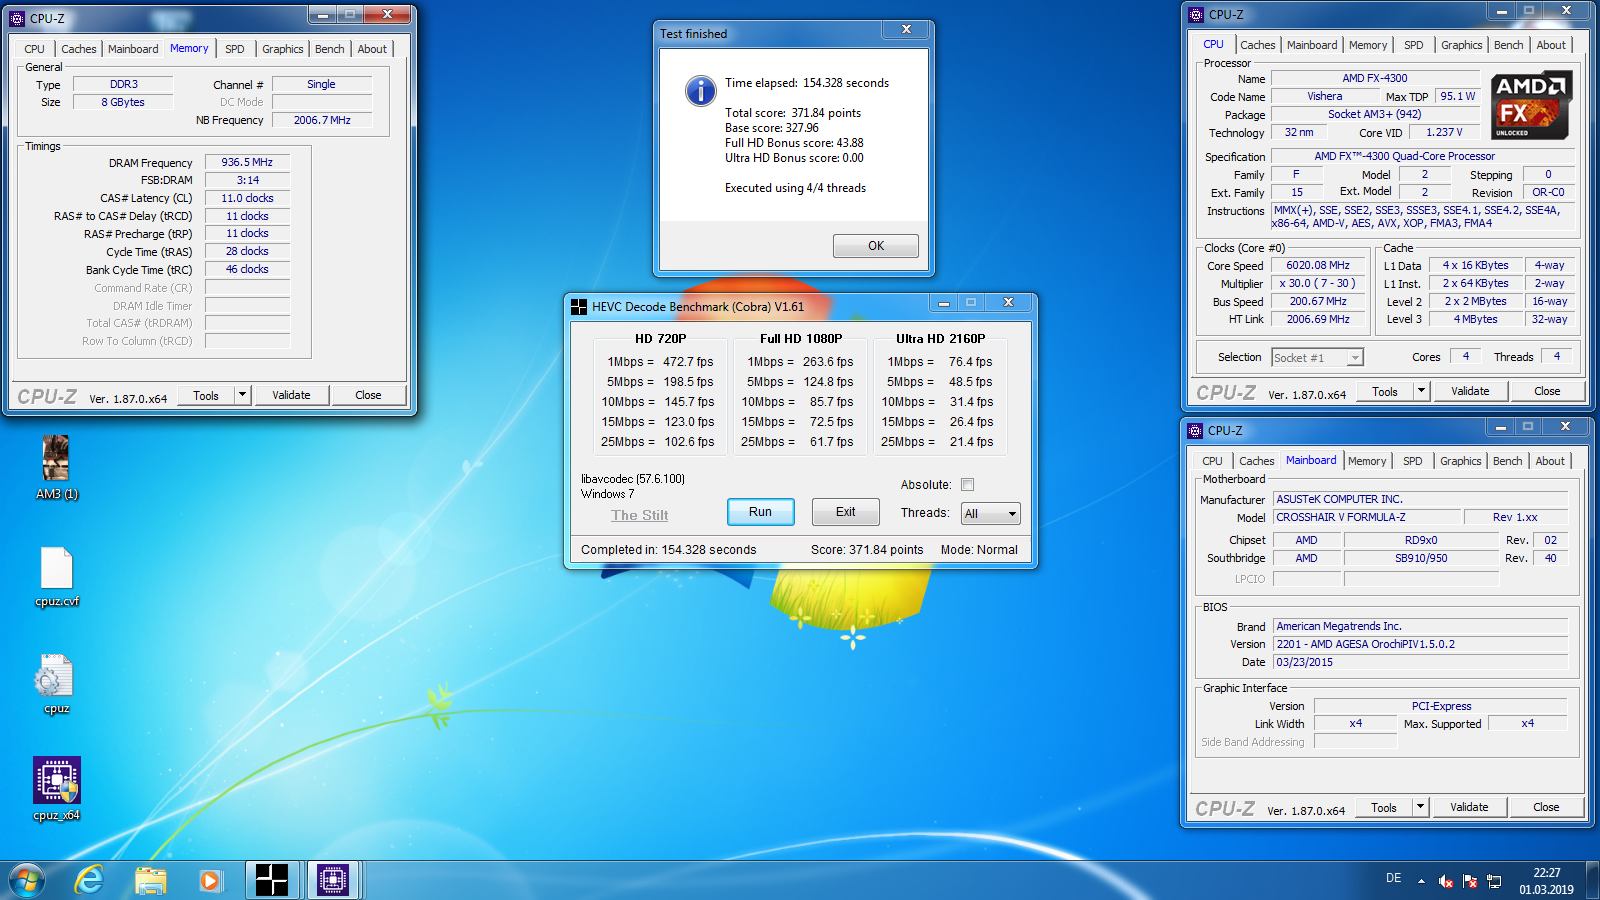
Task: Open the AM3 (1) desktop icon
Action: (x=56, y=466)
